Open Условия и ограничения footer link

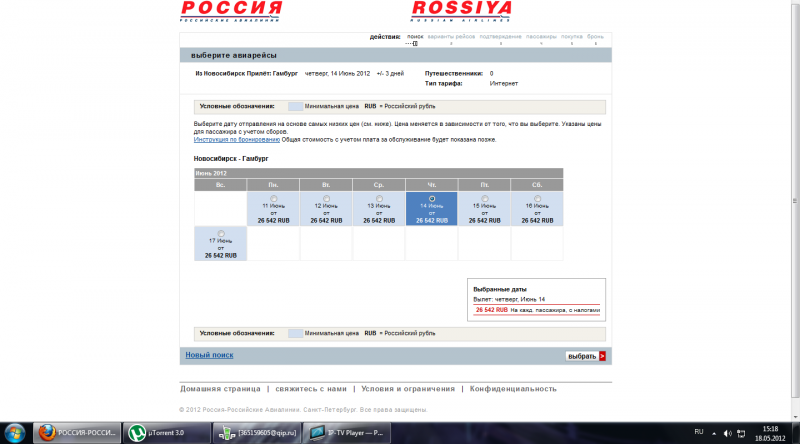pyautogui.click(x=408, y=389)
